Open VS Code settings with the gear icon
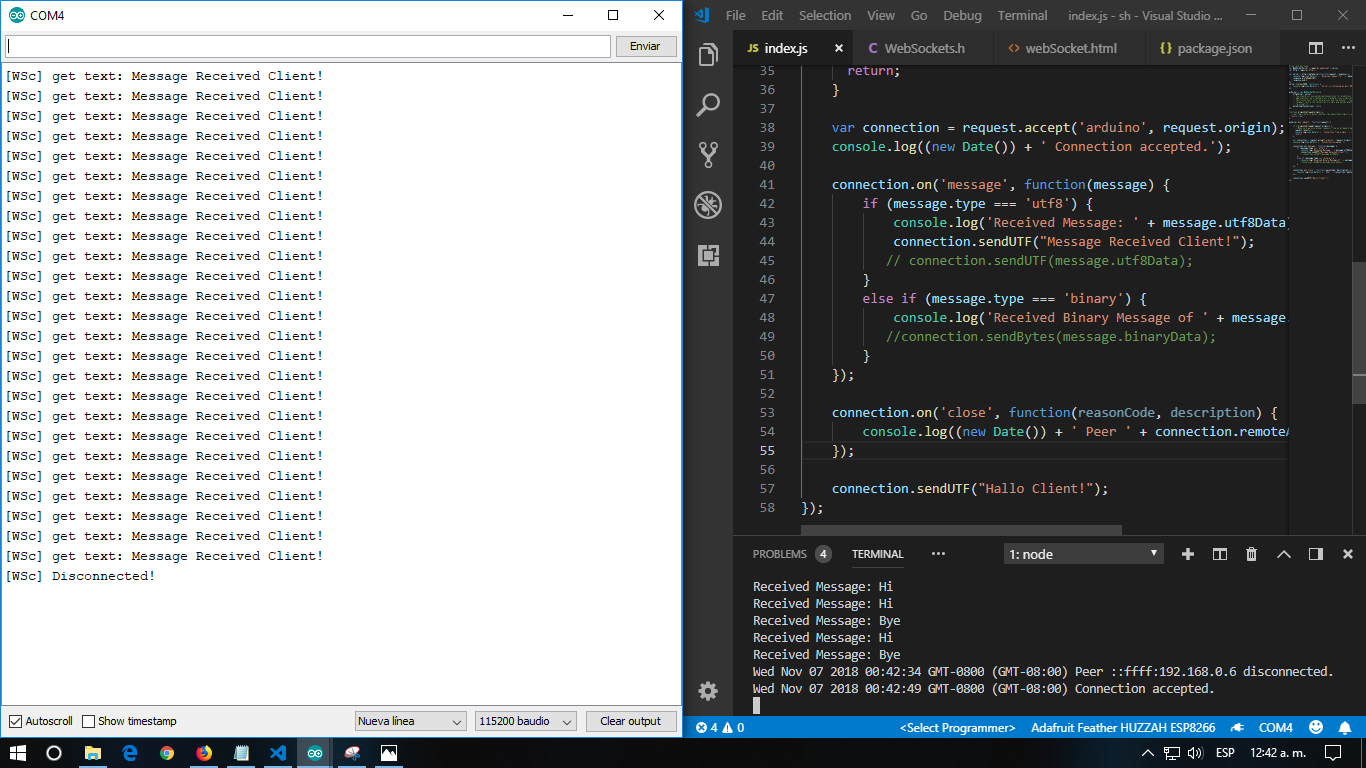Viewport: 1366px width, 768px height. tap(708, 690)
